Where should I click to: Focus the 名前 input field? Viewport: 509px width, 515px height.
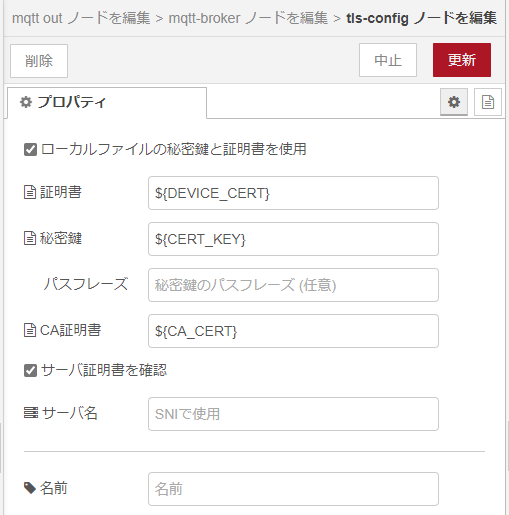click(293, 489)
